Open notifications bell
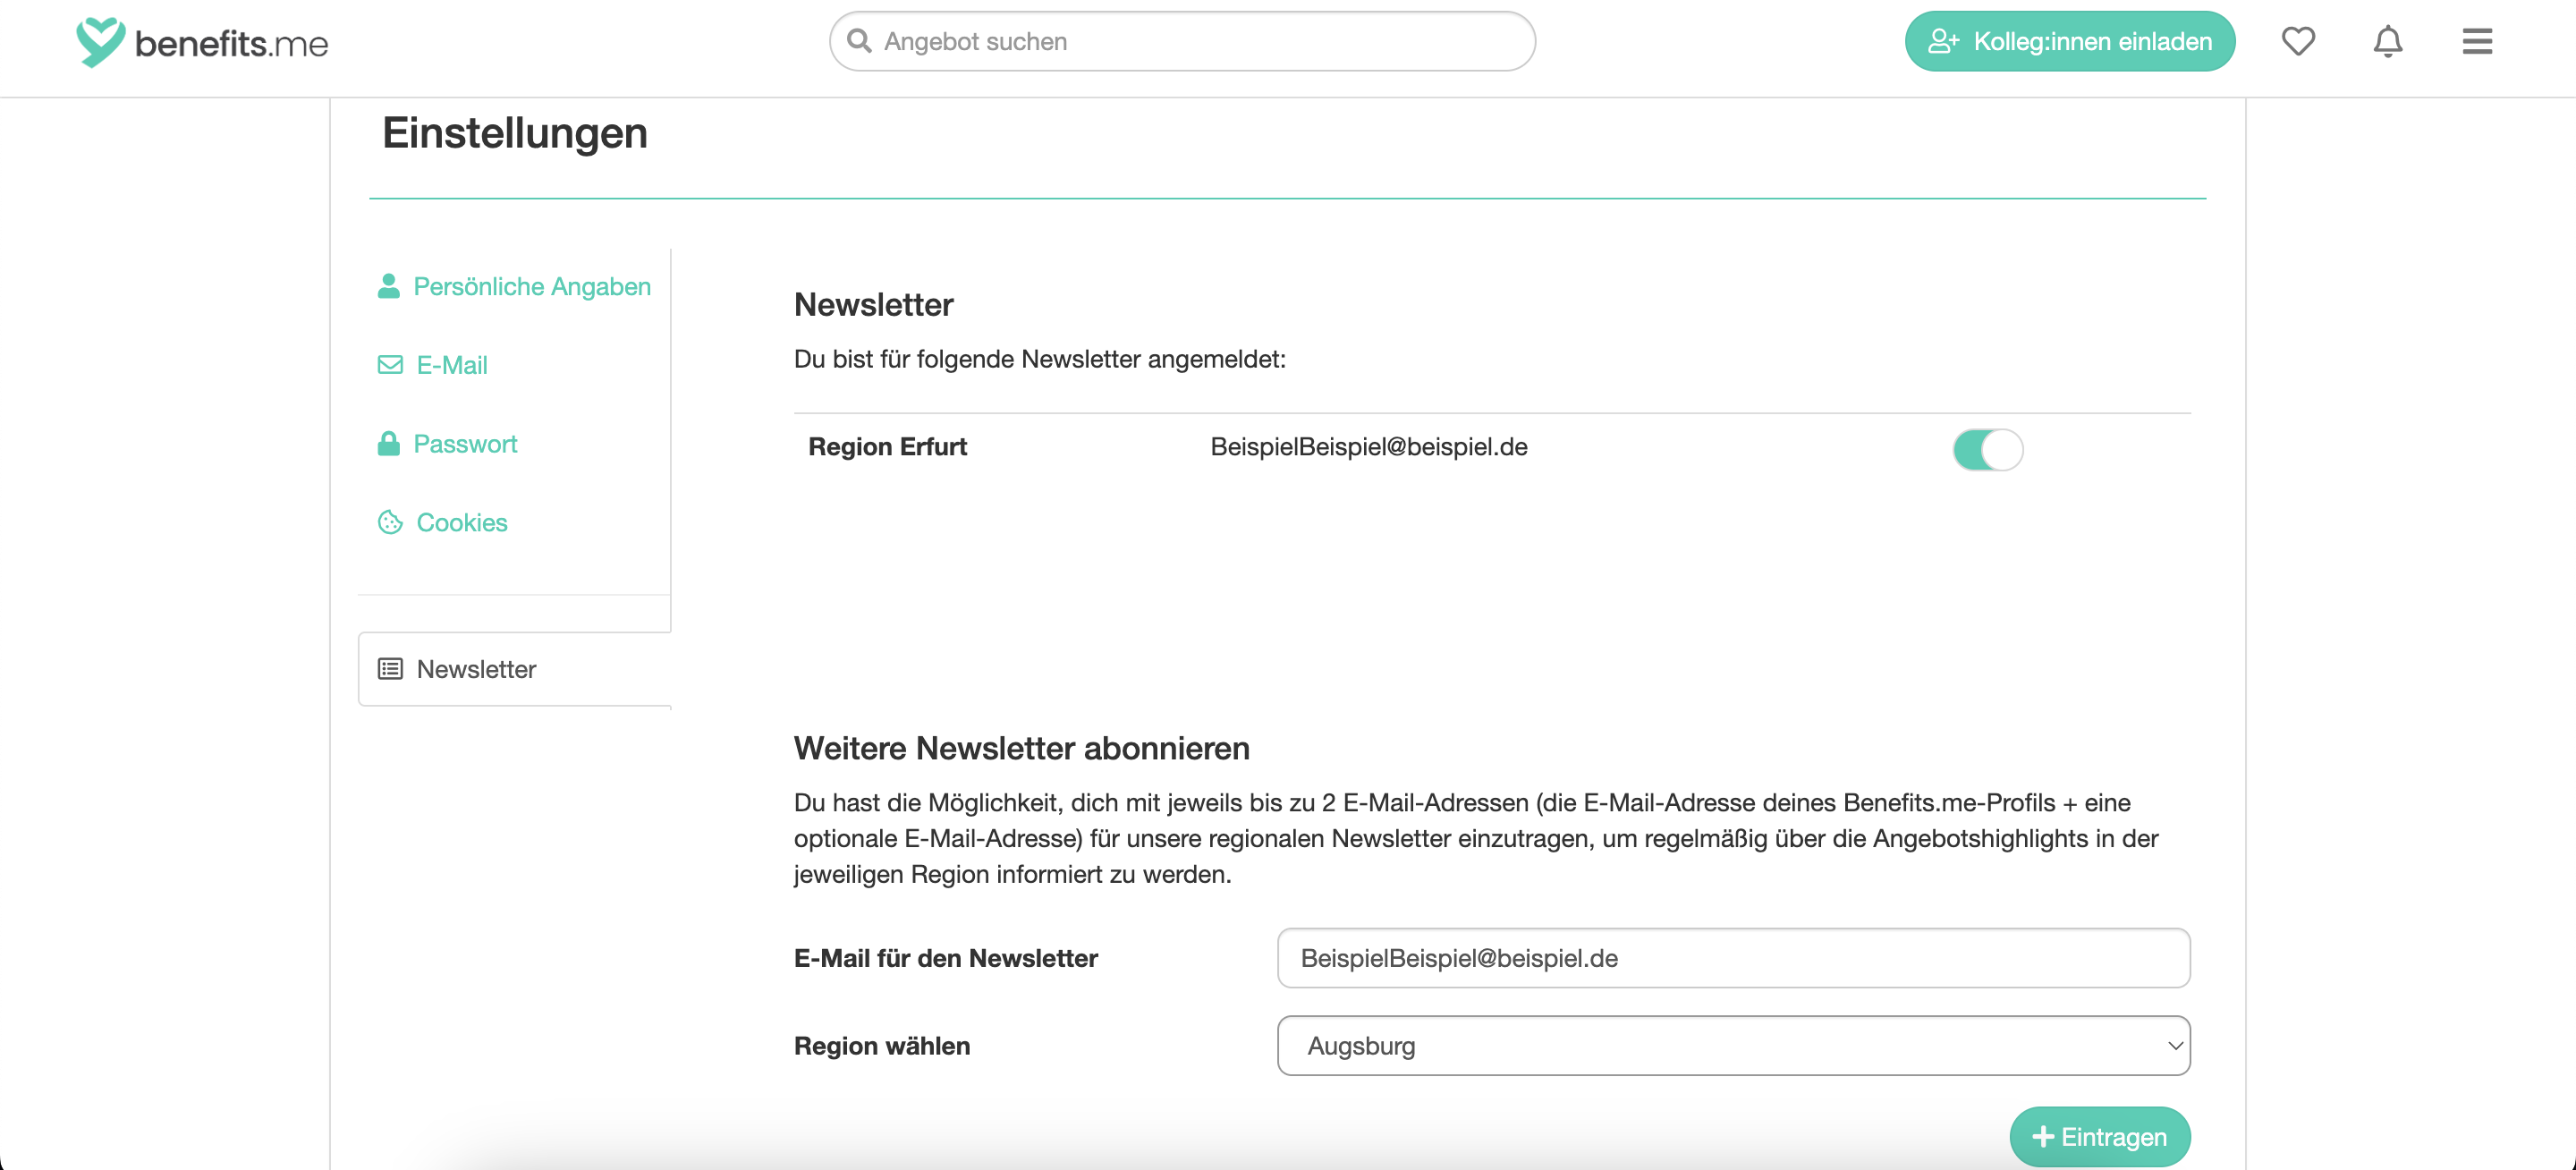Viewport: 2576px width, 1170px height. 2387,41
